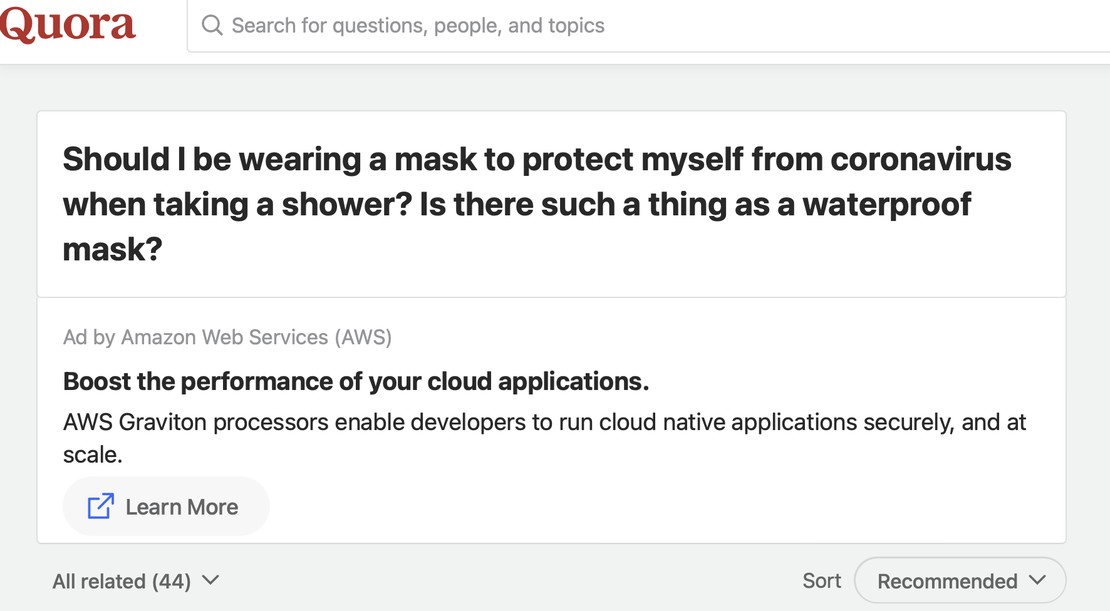Focus the 'Search for questions, people, and topics' field
This screenshot has width=1110, height=611.
coord(648,25)
